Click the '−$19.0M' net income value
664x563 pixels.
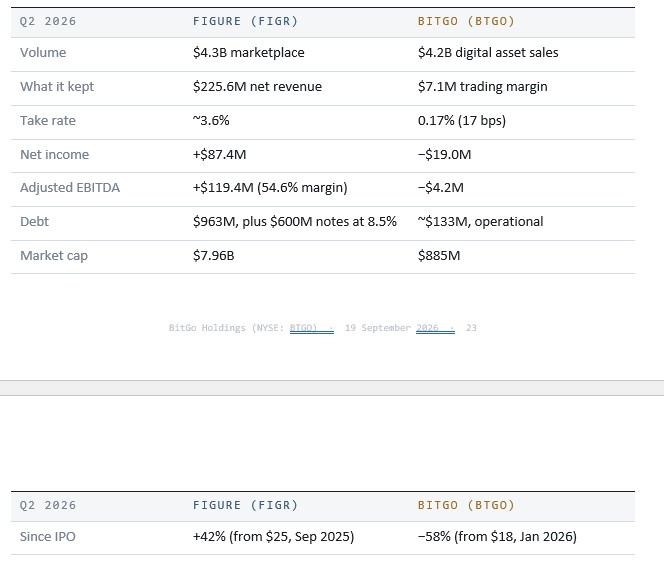point(444,154)
